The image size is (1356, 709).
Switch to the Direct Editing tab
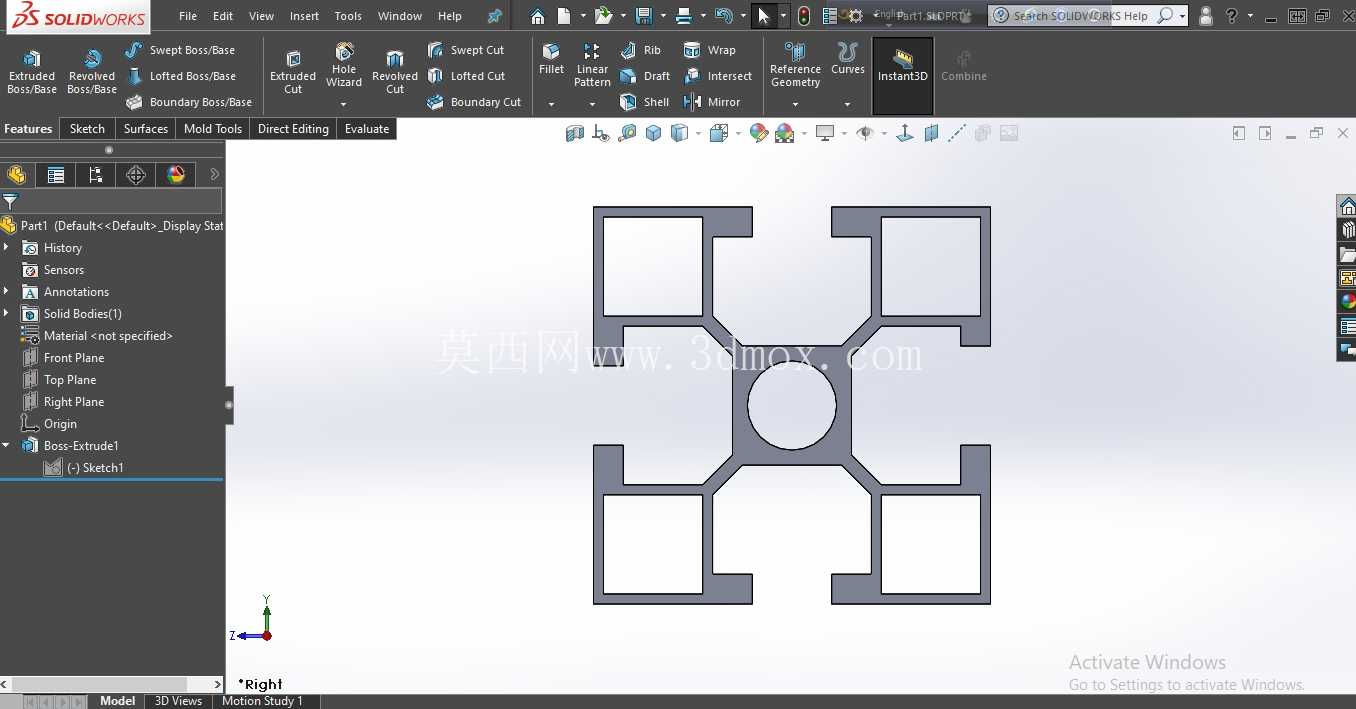[293, 129]
